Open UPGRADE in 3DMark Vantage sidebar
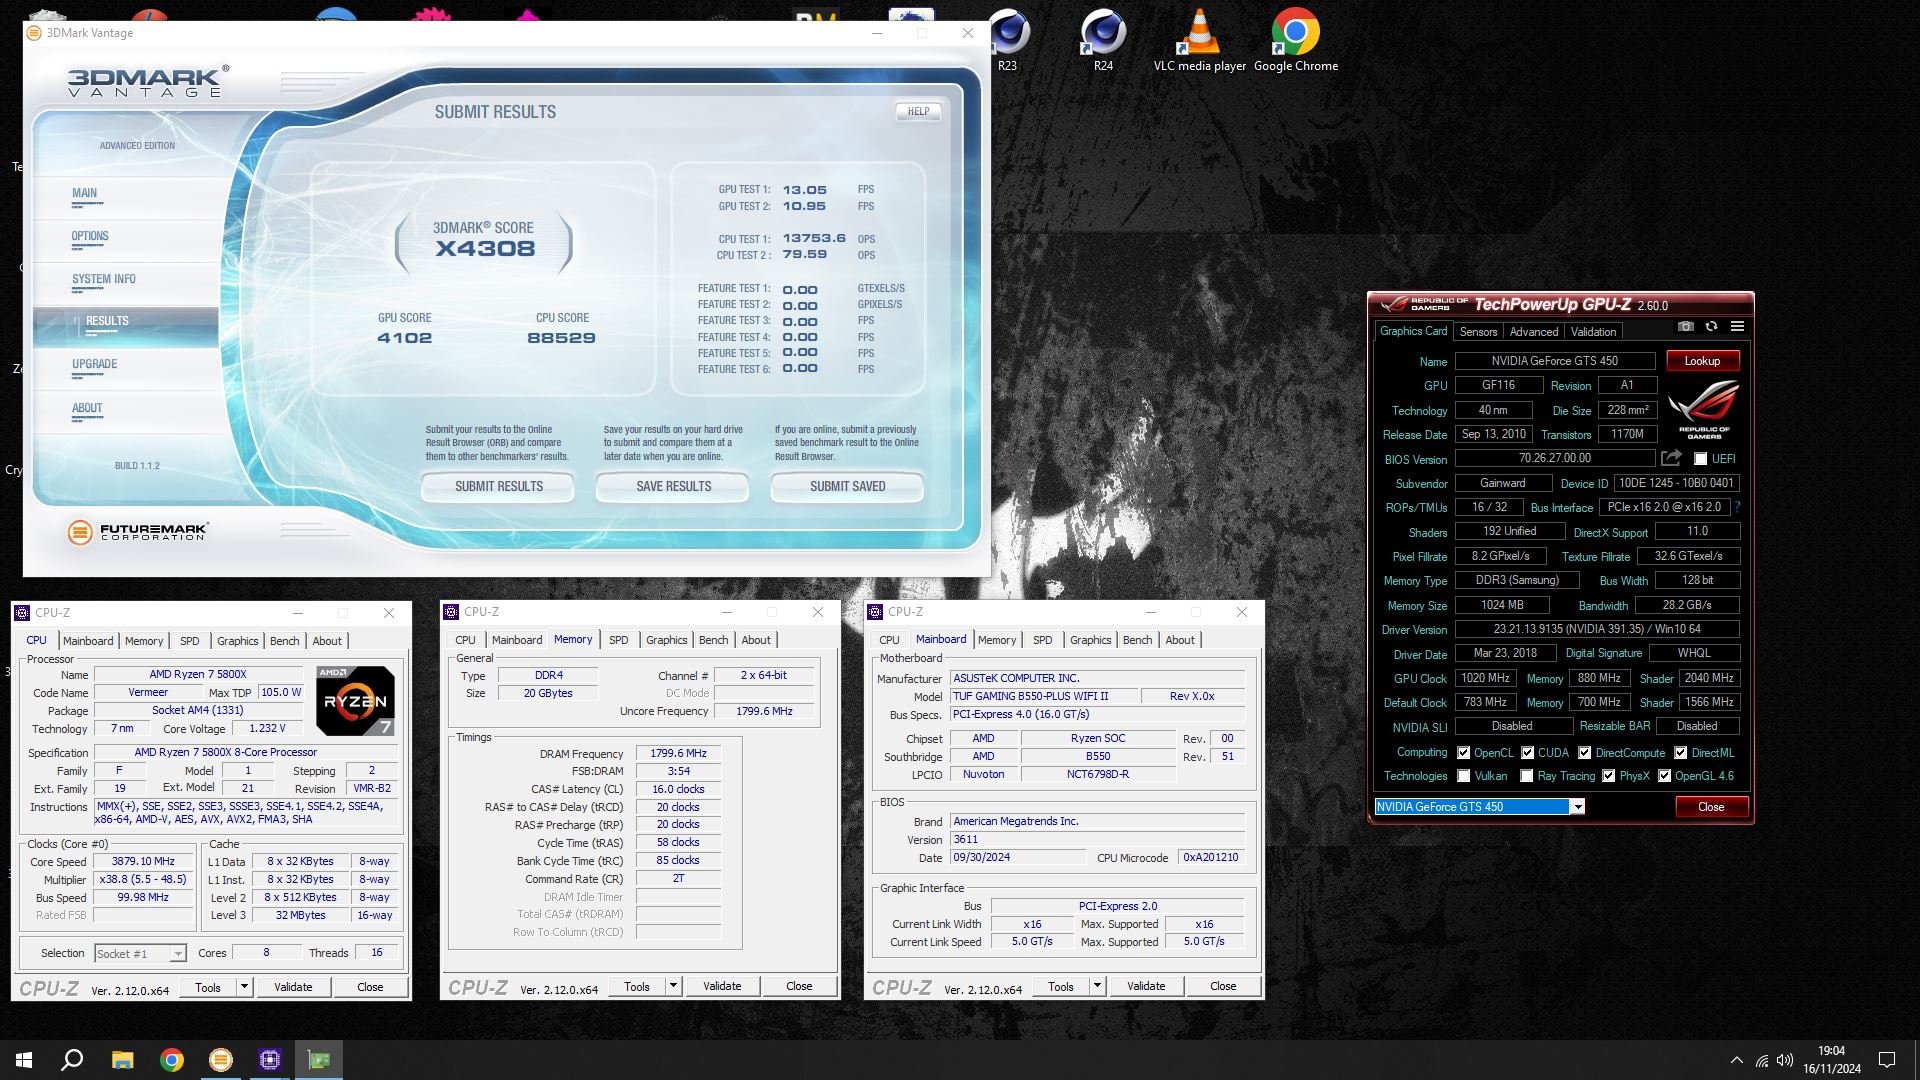Image resolution: width=1920 pixels, height=1080 pixels. [x=125, y=369]
